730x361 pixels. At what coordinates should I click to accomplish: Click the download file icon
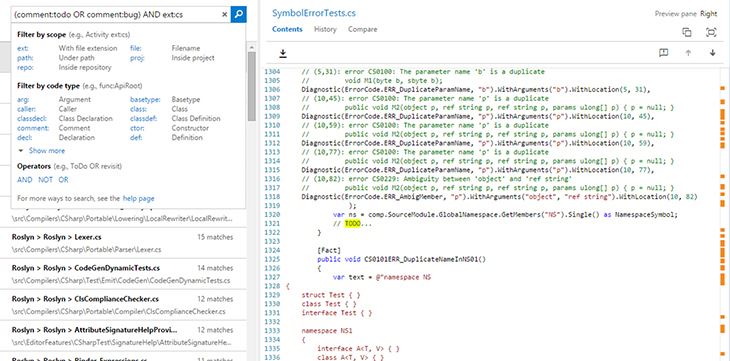pyautogui.click(x=283, y=54)
